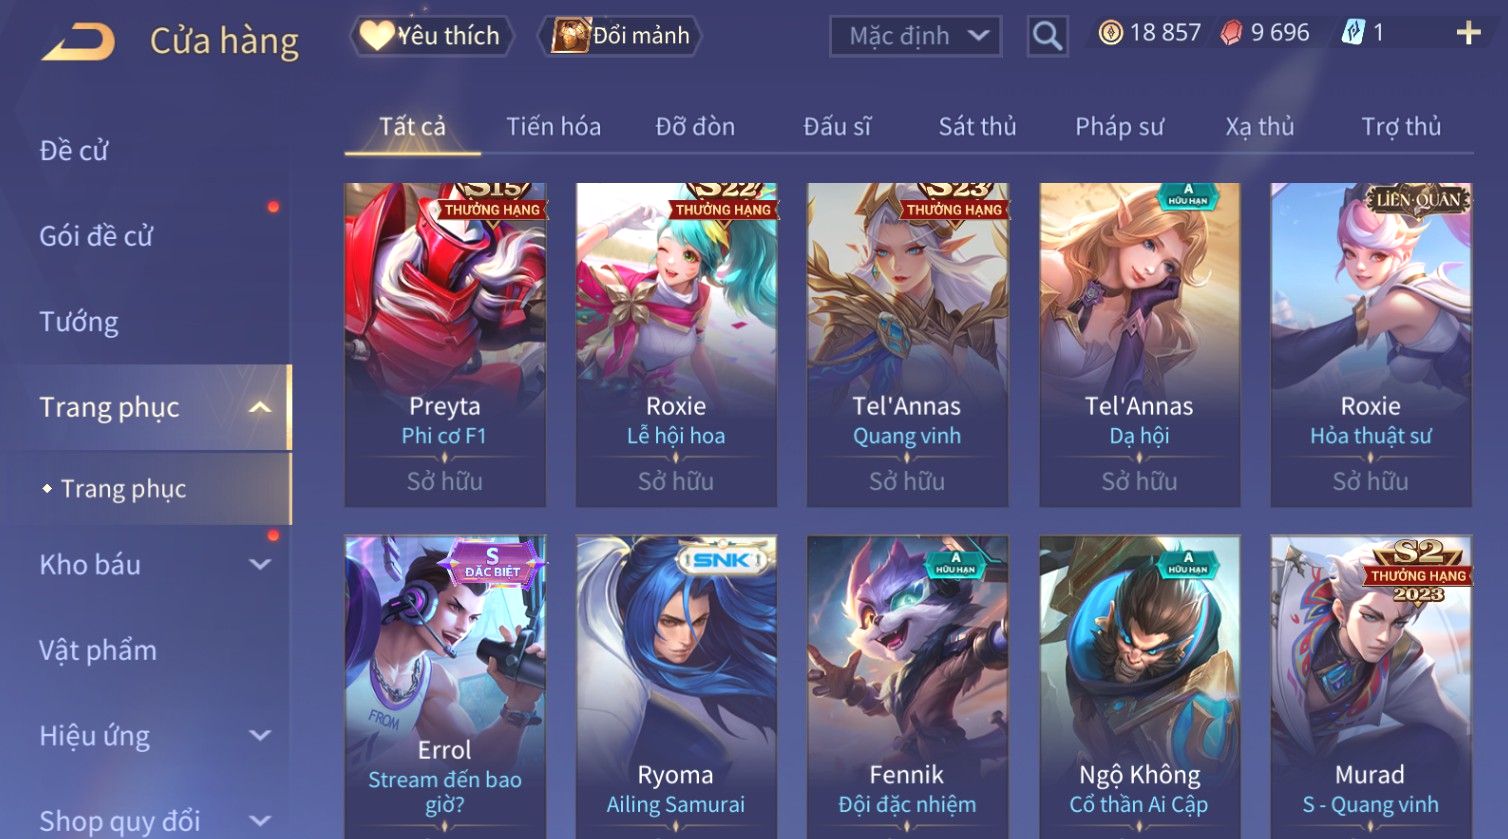
Task: Tap the gold coin icon showing 18 857
Action: click(x=1110, y=33)
